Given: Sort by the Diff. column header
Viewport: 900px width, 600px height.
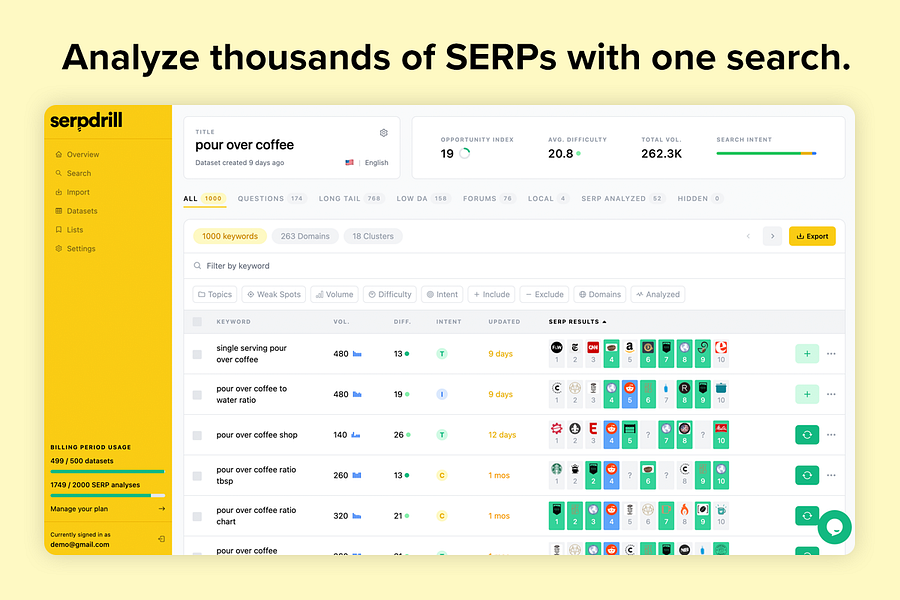Looking at the screenshot, I should click(402, 322).
